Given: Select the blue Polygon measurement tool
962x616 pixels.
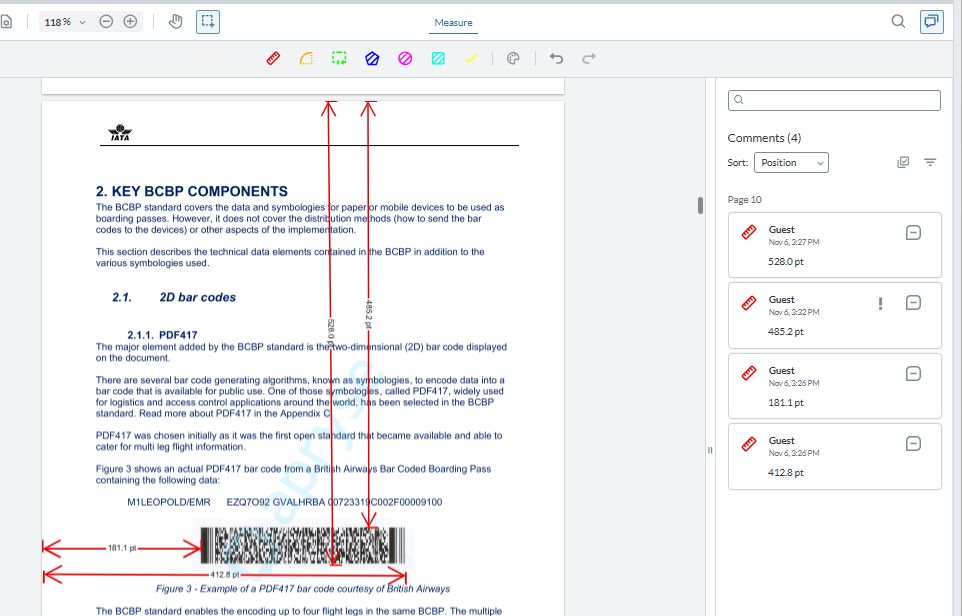Looking at the screenshot, I should click(371, 58).
